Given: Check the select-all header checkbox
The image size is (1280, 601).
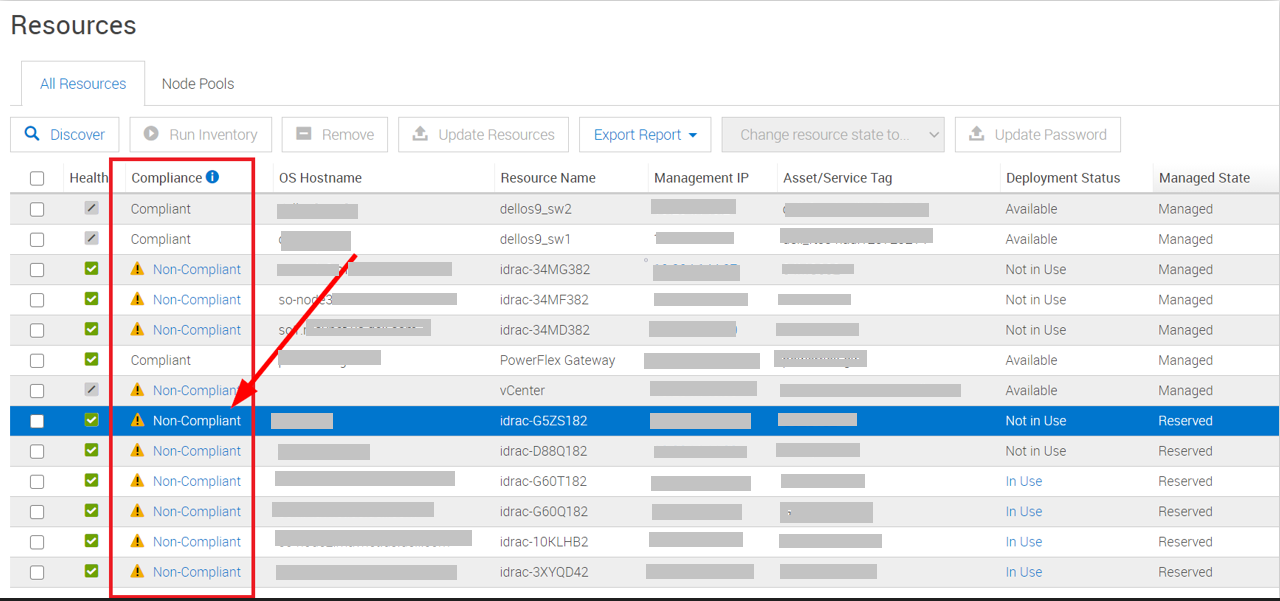Looking at the screenshot, I should pyautogui.click(x=37, y=177).
